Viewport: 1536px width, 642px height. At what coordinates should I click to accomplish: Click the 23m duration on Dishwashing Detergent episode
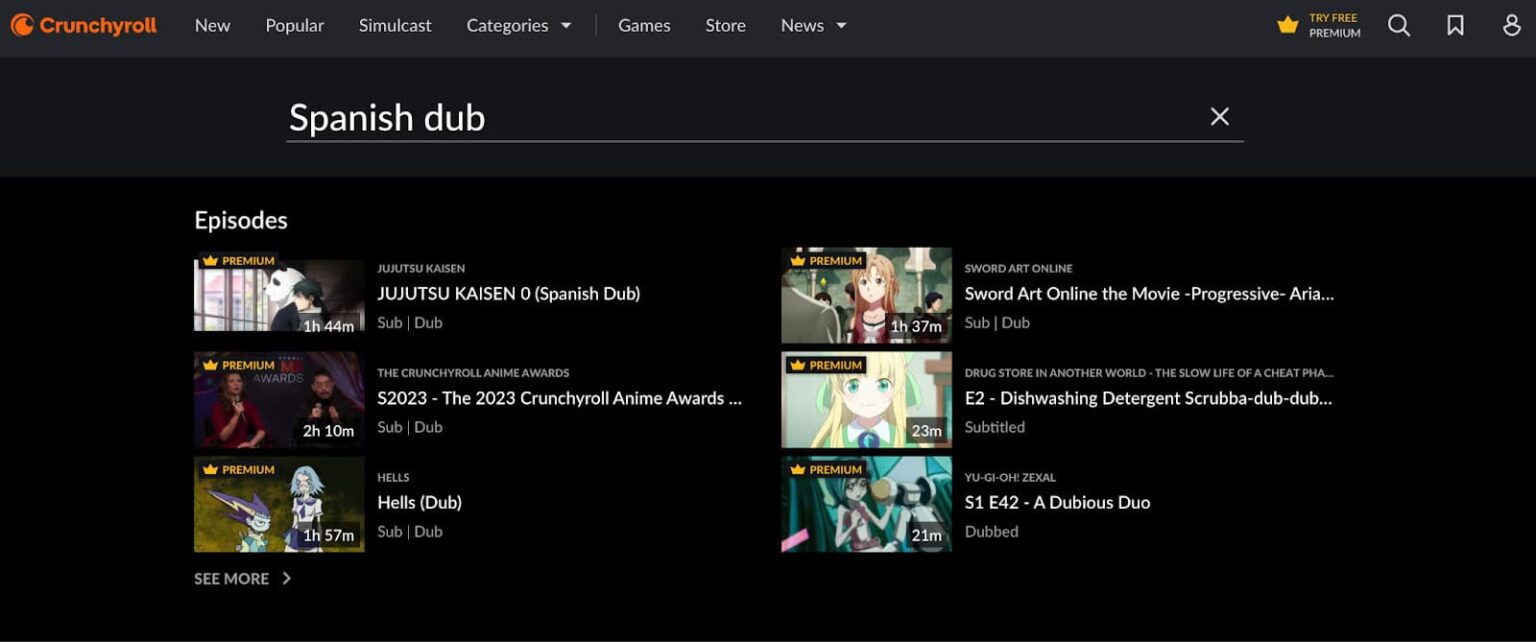pos(927,431)
